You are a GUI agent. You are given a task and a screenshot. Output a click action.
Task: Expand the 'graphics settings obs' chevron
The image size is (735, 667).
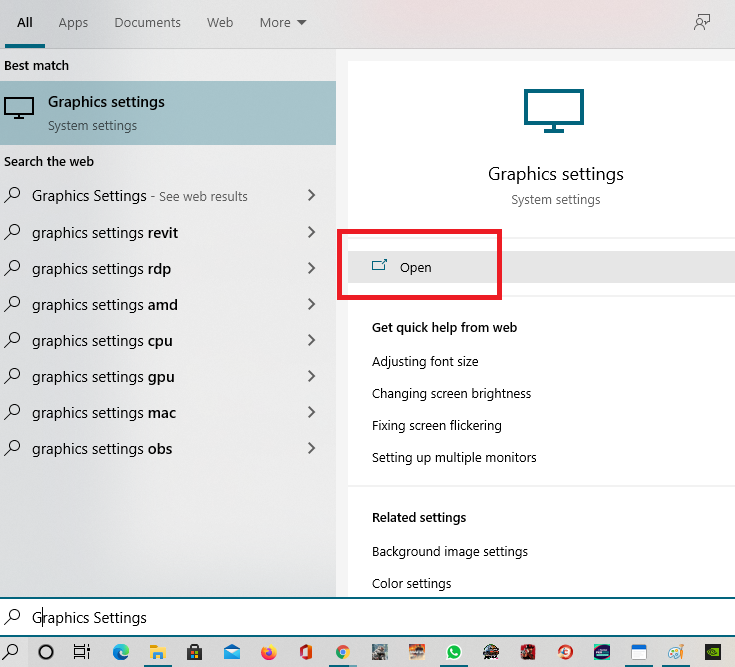pos(311,448)
